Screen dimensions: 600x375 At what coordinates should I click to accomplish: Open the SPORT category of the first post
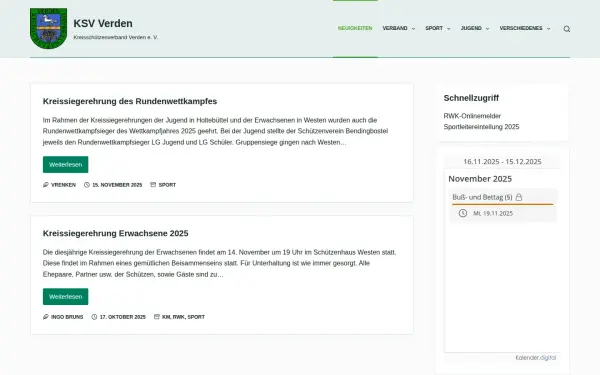click(167, 185)
